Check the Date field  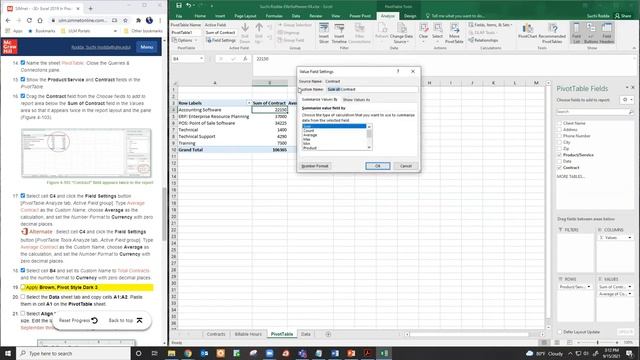559,161
